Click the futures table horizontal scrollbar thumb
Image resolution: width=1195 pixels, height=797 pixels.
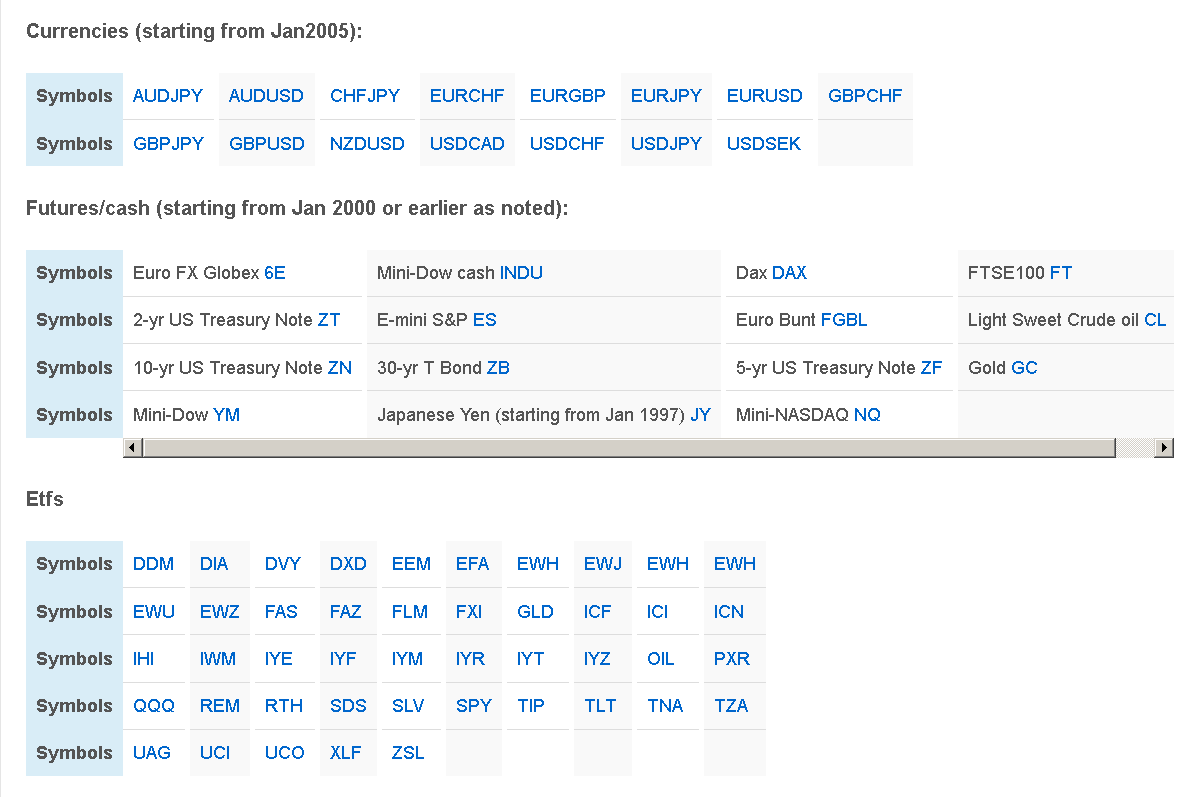point(629,447)
